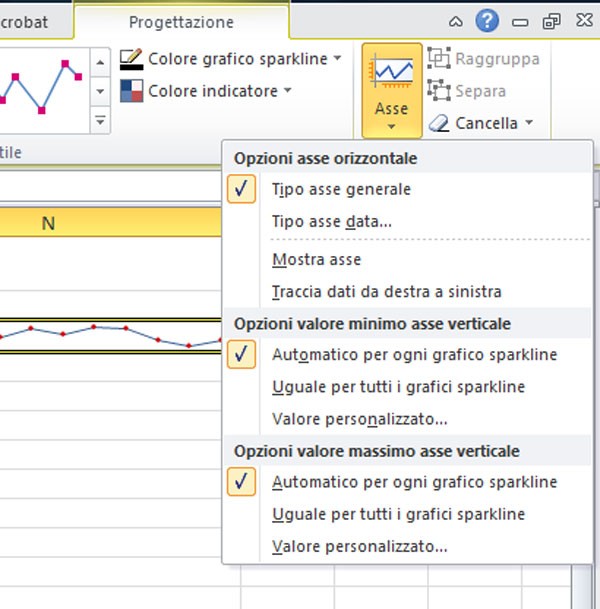The width and height of the screenshot is (600, 609).
Task: Click the Raggruppa group icon
Action: 438,59
